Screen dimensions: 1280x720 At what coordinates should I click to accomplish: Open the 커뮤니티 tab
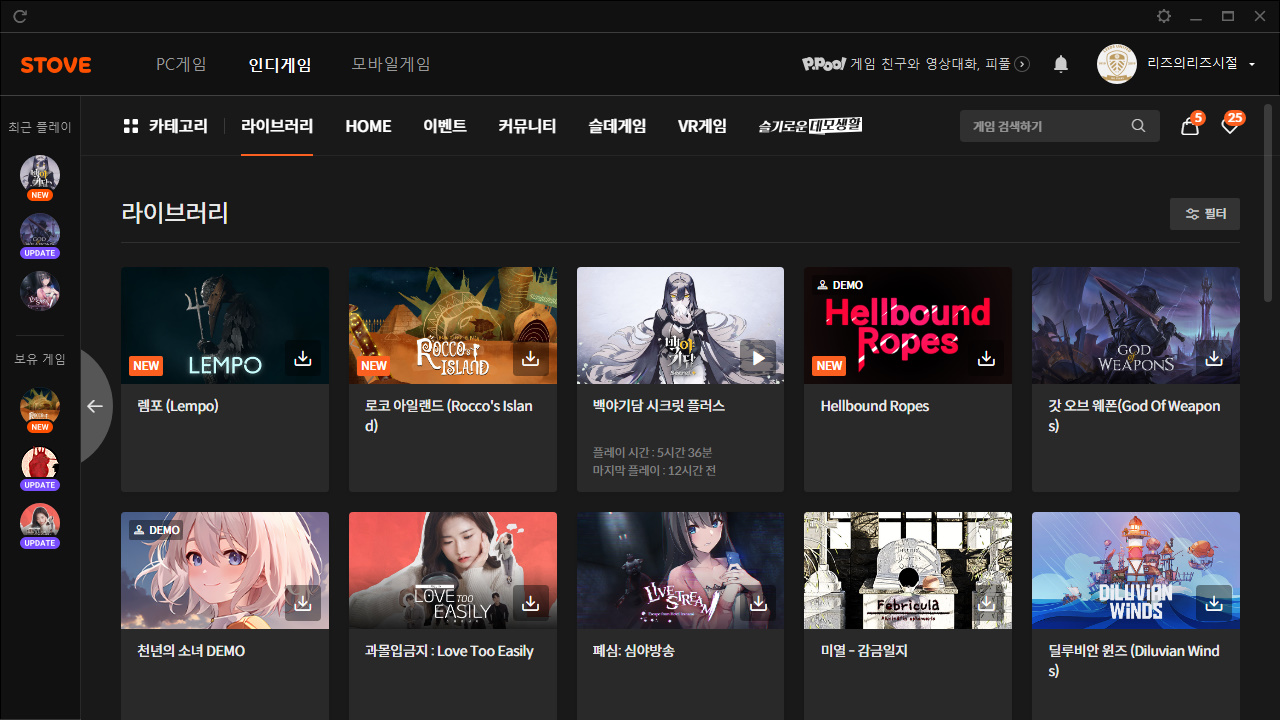click(x=527, y=126)
